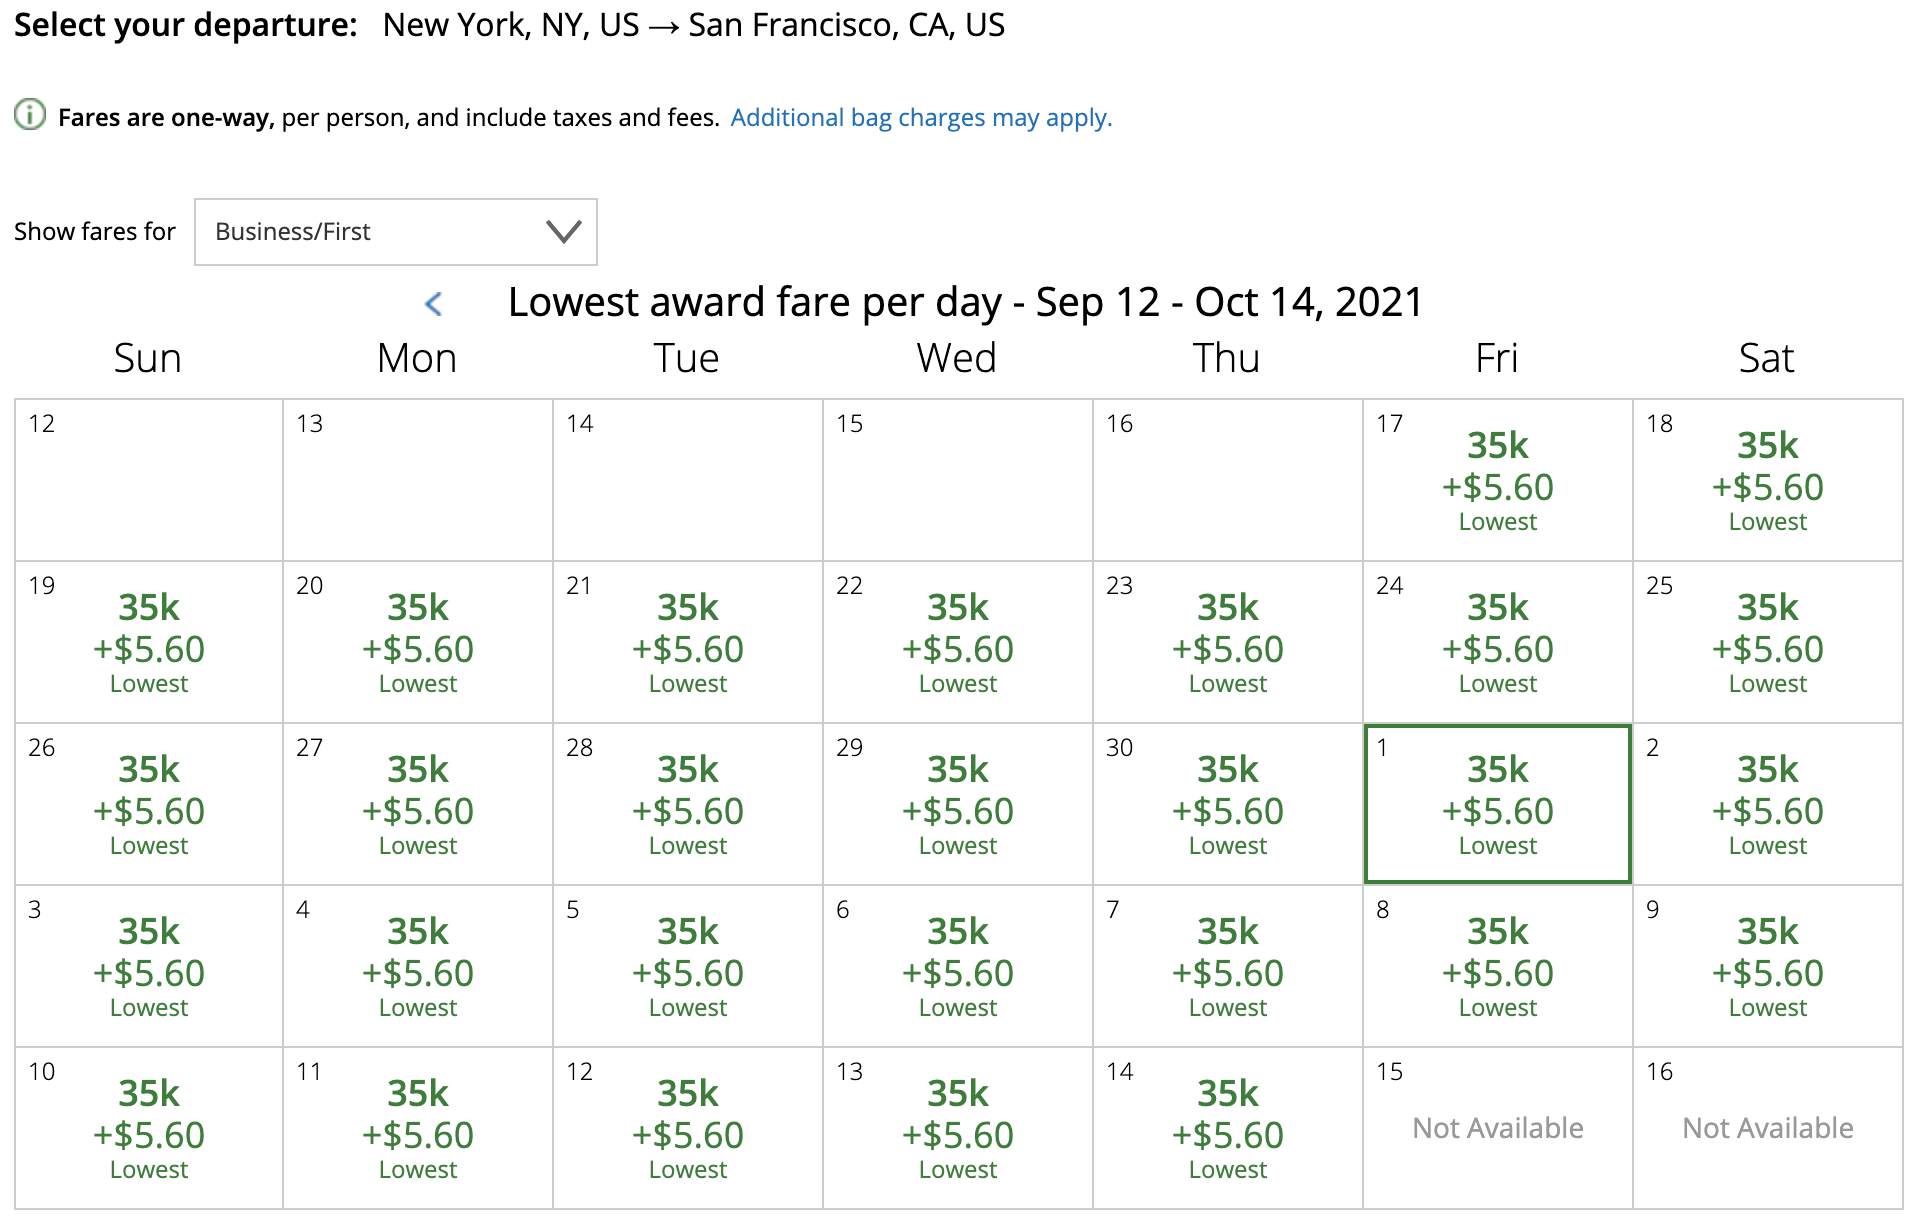The width and height of the screenshot is (1918, 1226).
Task: Choose the October 14 fare cell
Action: [x=1227, y=1129]
